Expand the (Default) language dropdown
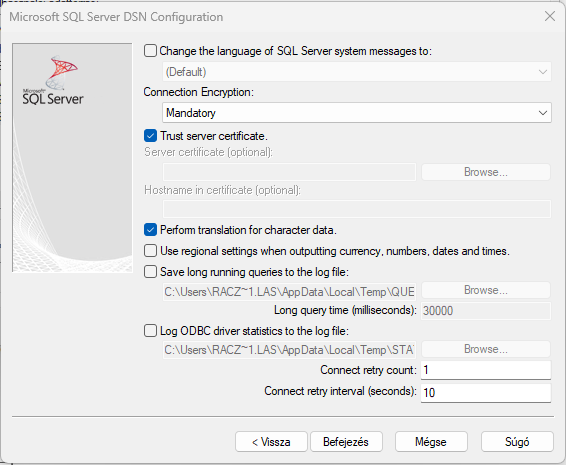 (357, 72)
